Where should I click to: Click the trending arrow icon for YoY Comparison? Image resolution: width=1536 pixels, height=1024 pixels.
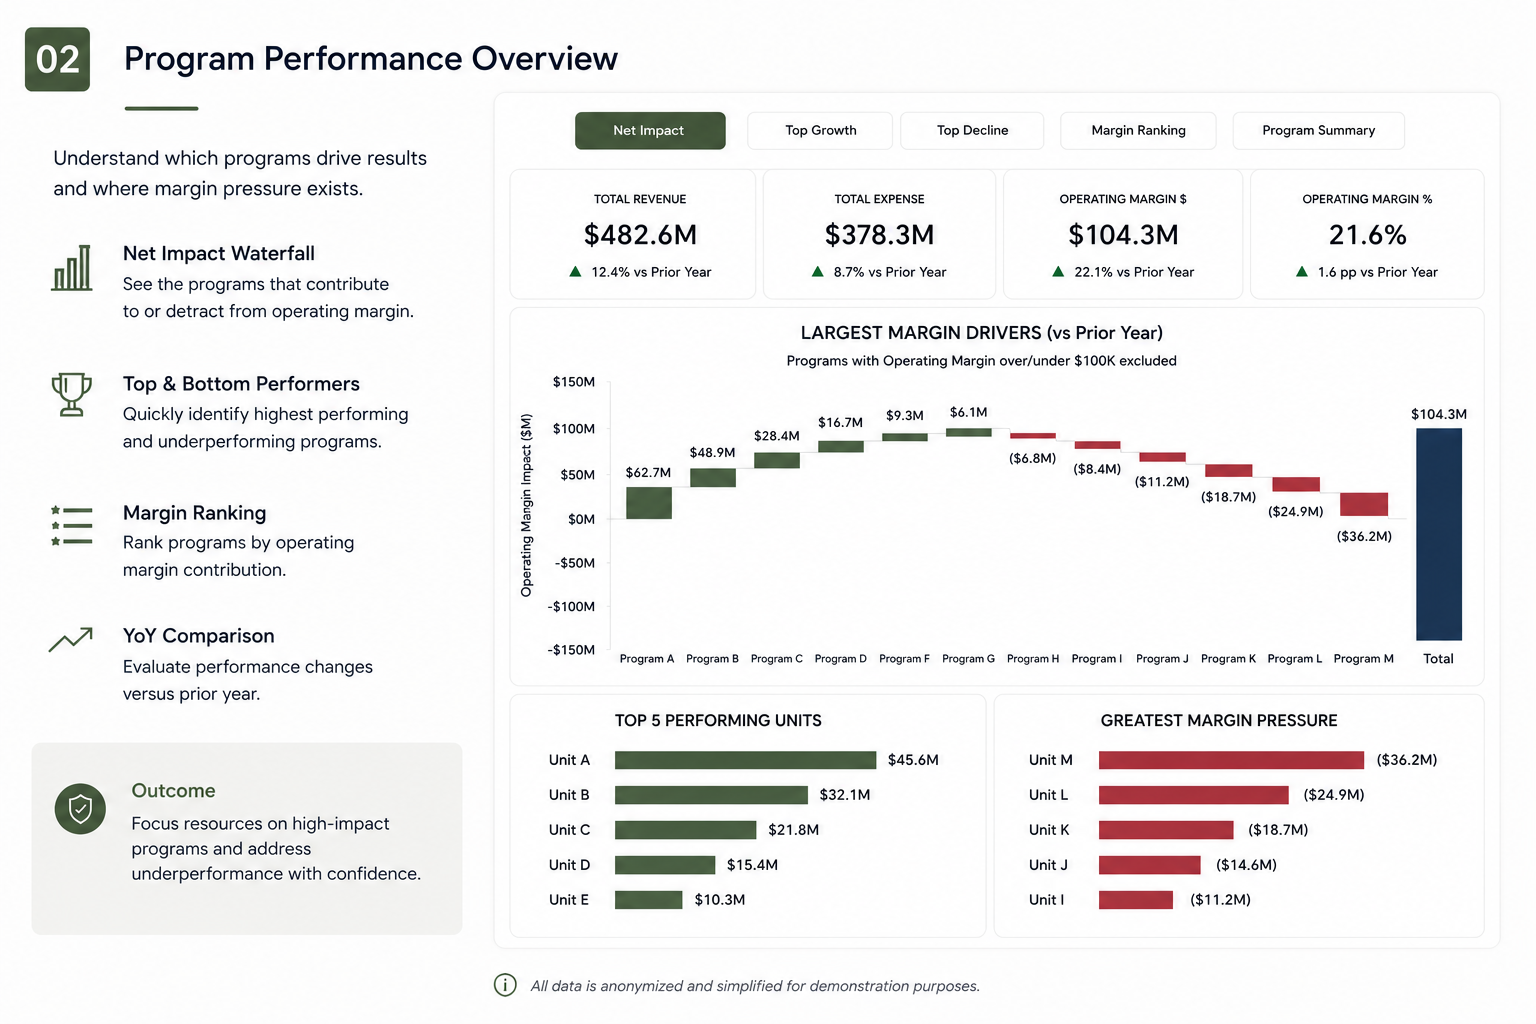pos(71,640)
